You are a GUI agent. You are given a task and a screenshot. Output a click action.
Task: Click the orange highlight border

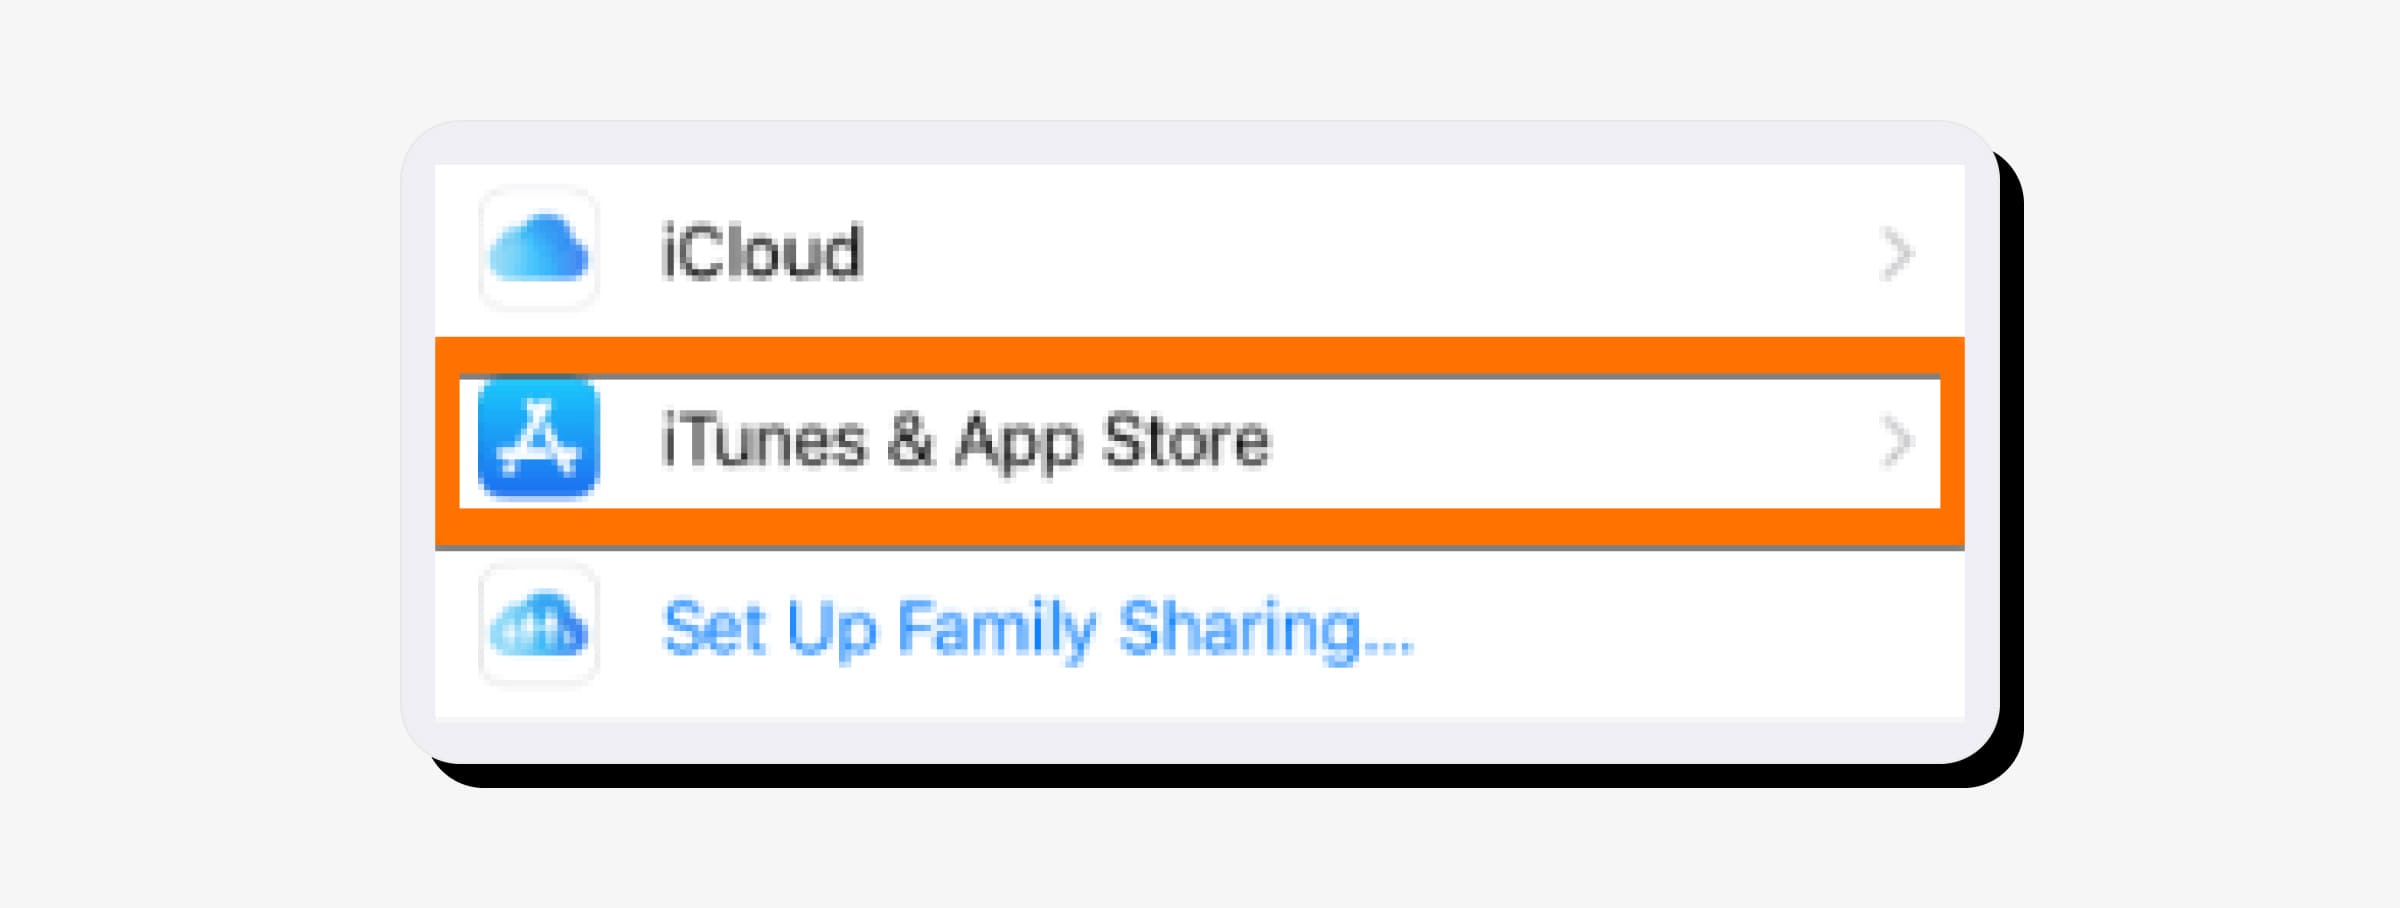pos(1199,356)
